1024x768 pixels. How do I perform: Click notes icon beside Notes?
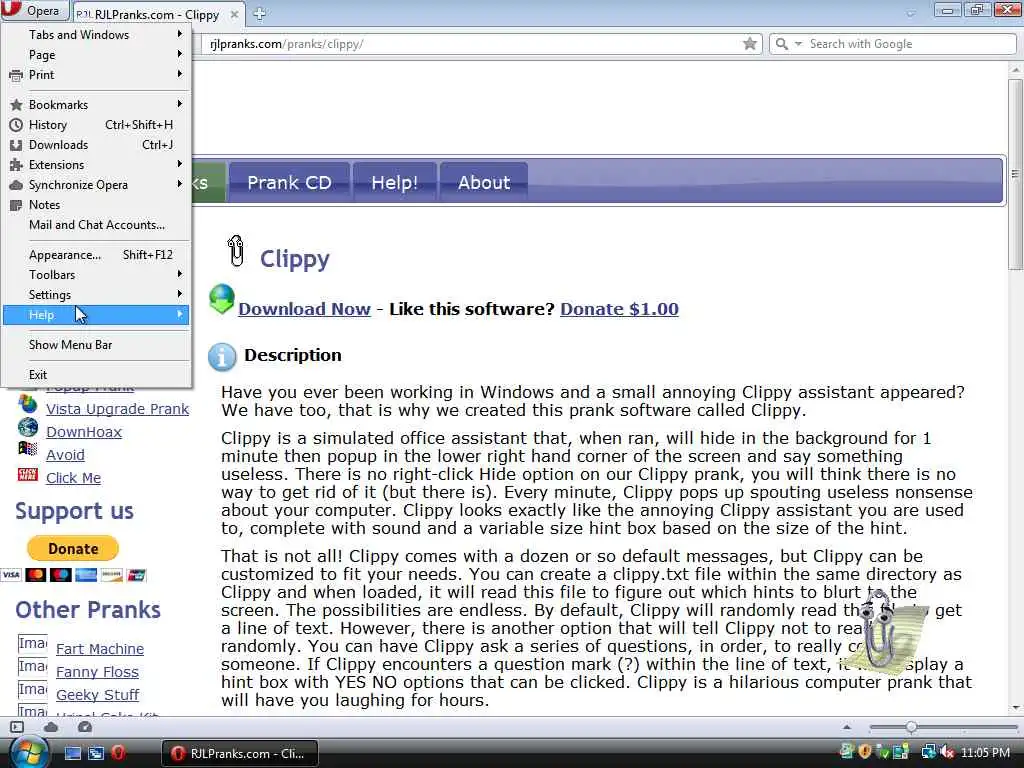pyautogui.click(x=16, y=205)
